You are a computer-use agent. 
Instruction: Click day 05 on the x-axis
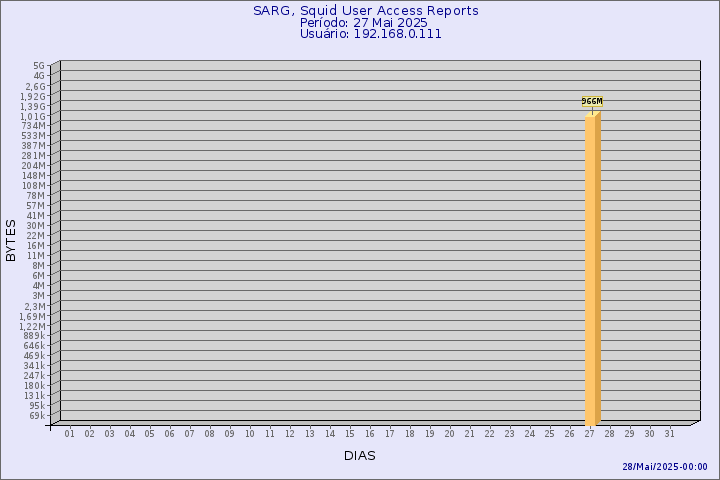[149, 434]
